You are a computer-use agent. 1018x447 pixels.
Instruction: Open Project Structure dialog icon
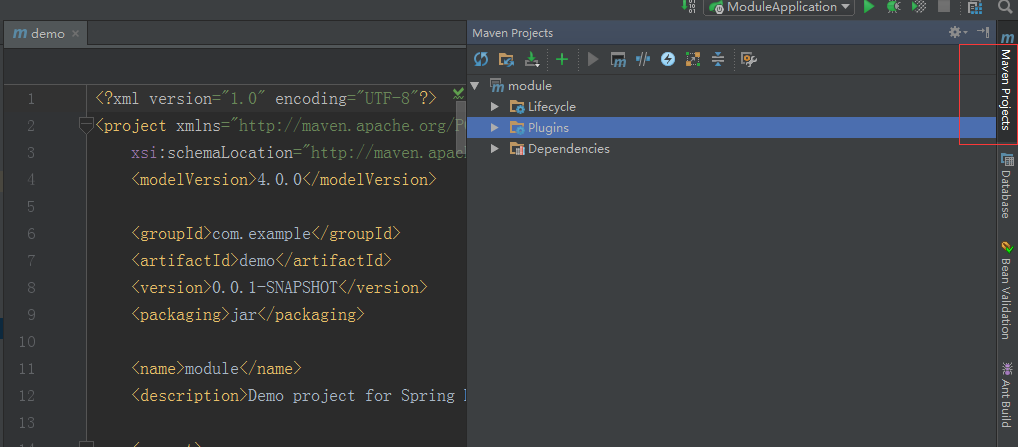click(975, 7)
